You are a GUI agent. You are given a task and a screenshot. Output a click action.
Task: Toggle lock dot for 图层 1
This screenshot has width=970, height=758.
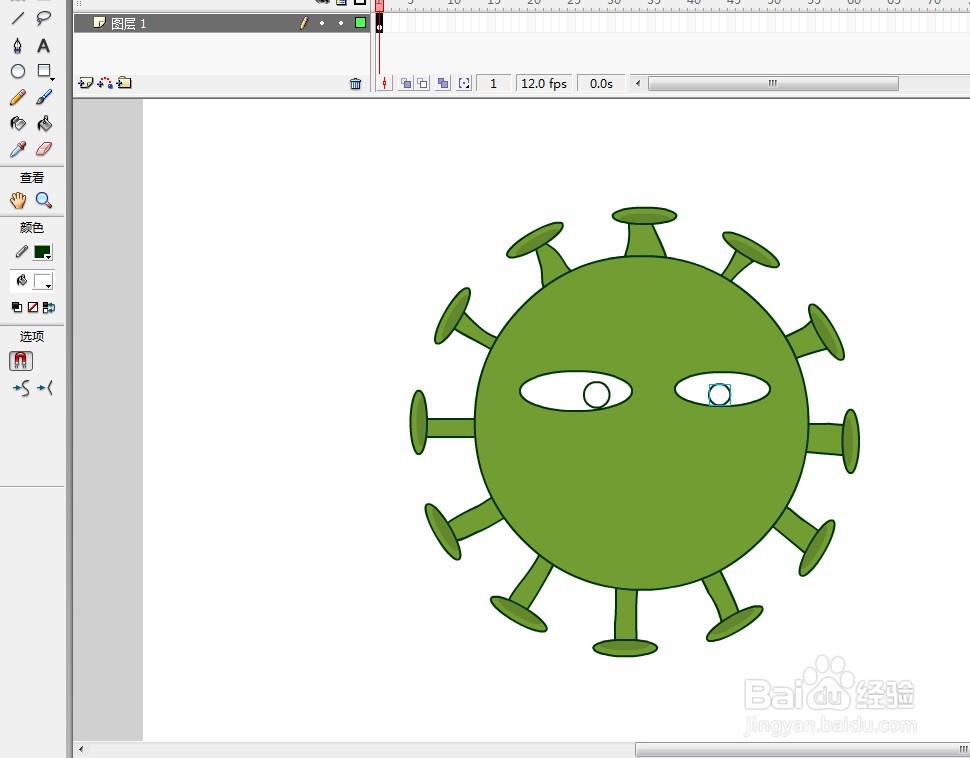341,23
